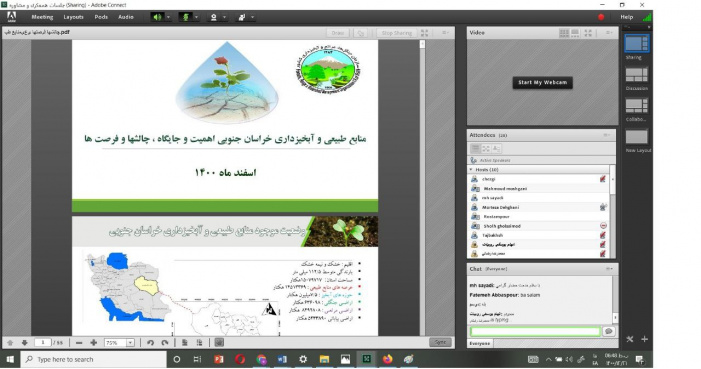Screen dimensions: 701x369
Task: Select Attendees breakout room view icon
Action: 486,148
